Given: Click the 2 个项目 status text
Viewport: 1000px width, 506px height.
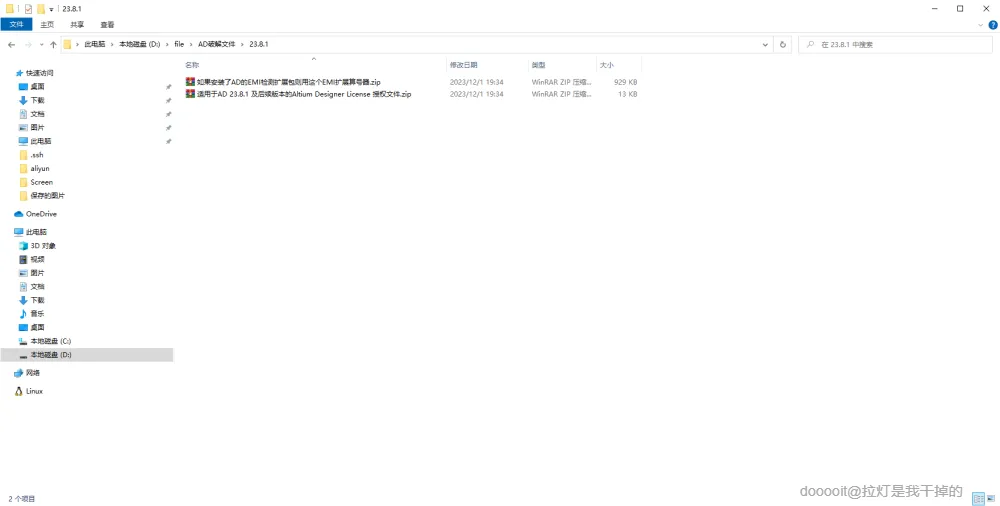Looking at the screenshot, I should tap(22, 499).
